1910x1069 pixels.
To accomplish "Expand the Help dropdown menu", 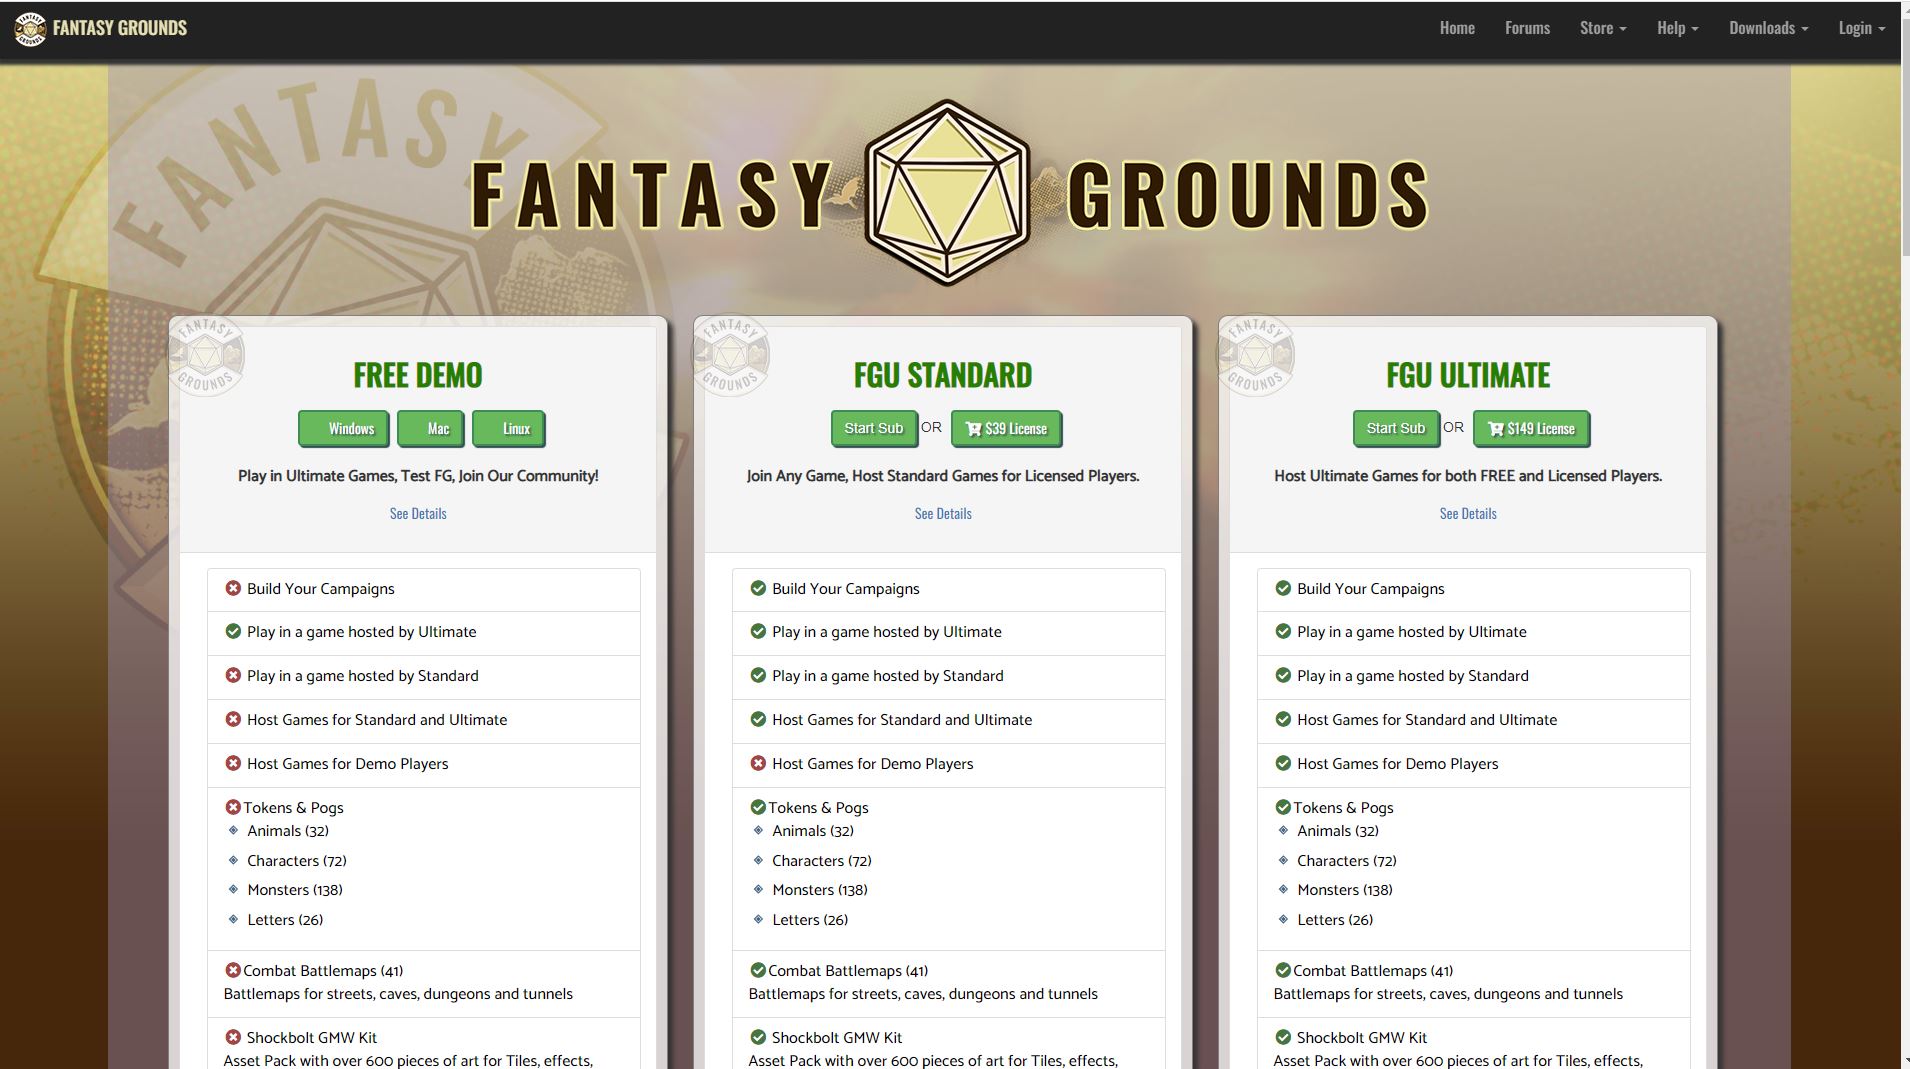I will click(1677, 28).
